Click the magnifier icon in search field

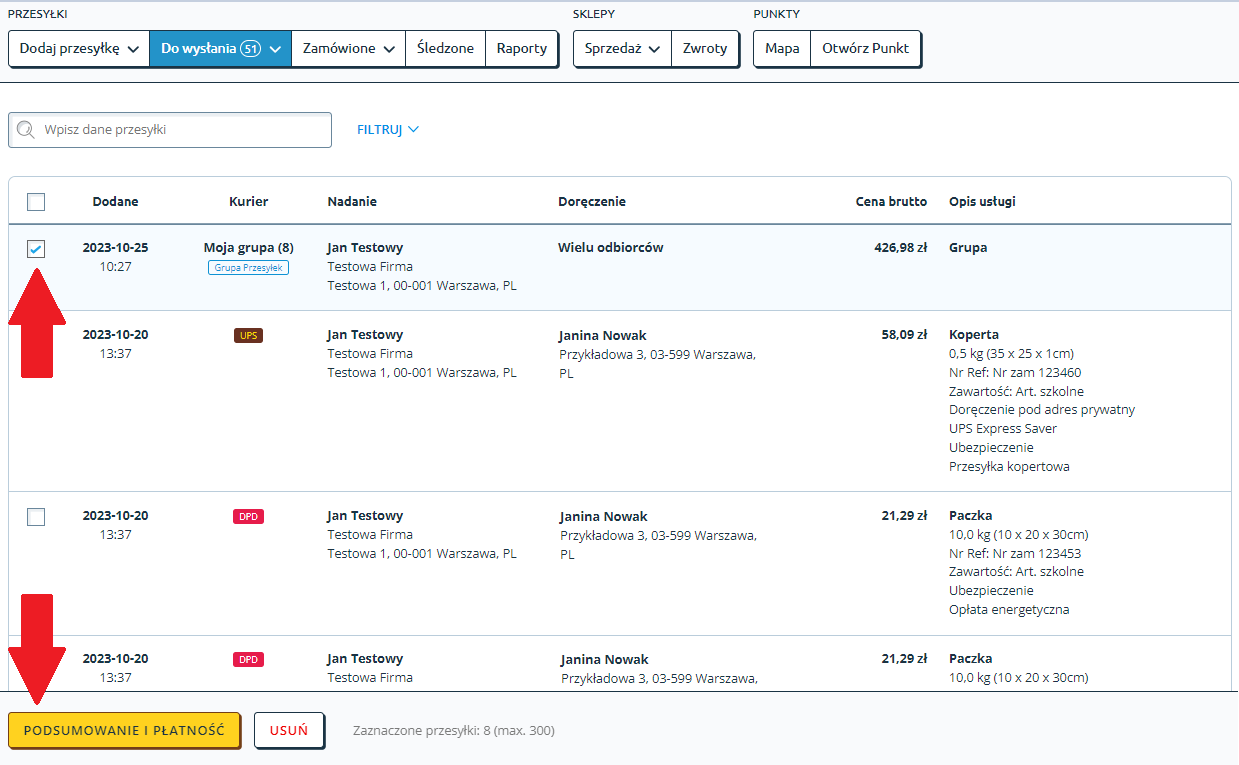point(26,130)
